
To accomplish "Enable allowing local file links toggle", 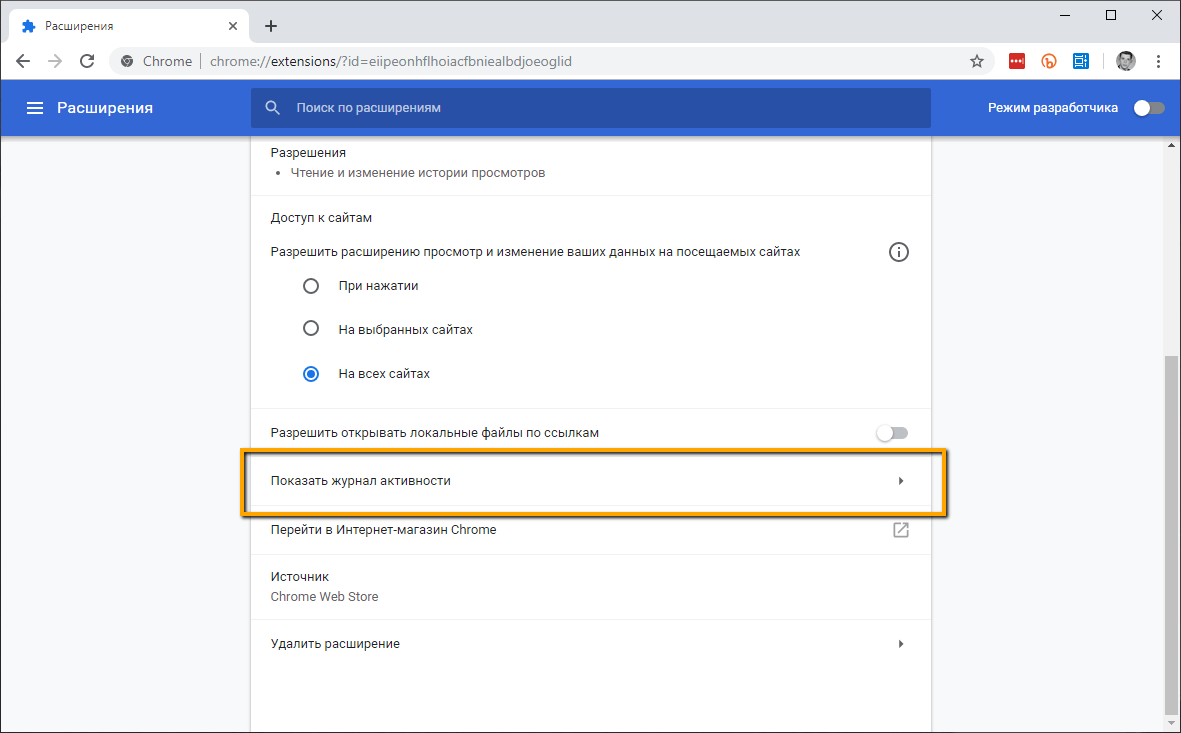I will pyautogui.click(x=891, y=433).
